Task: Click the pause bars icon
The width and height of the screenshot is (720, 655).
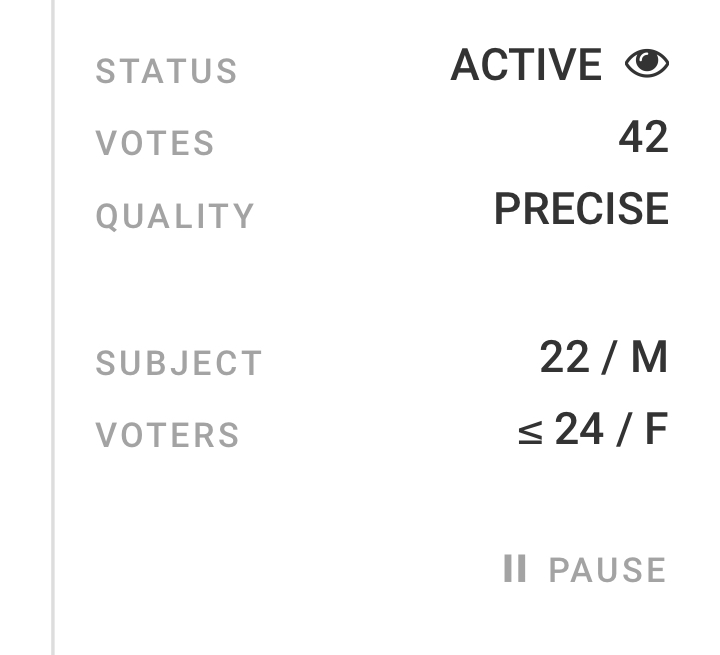Action: 515,569
